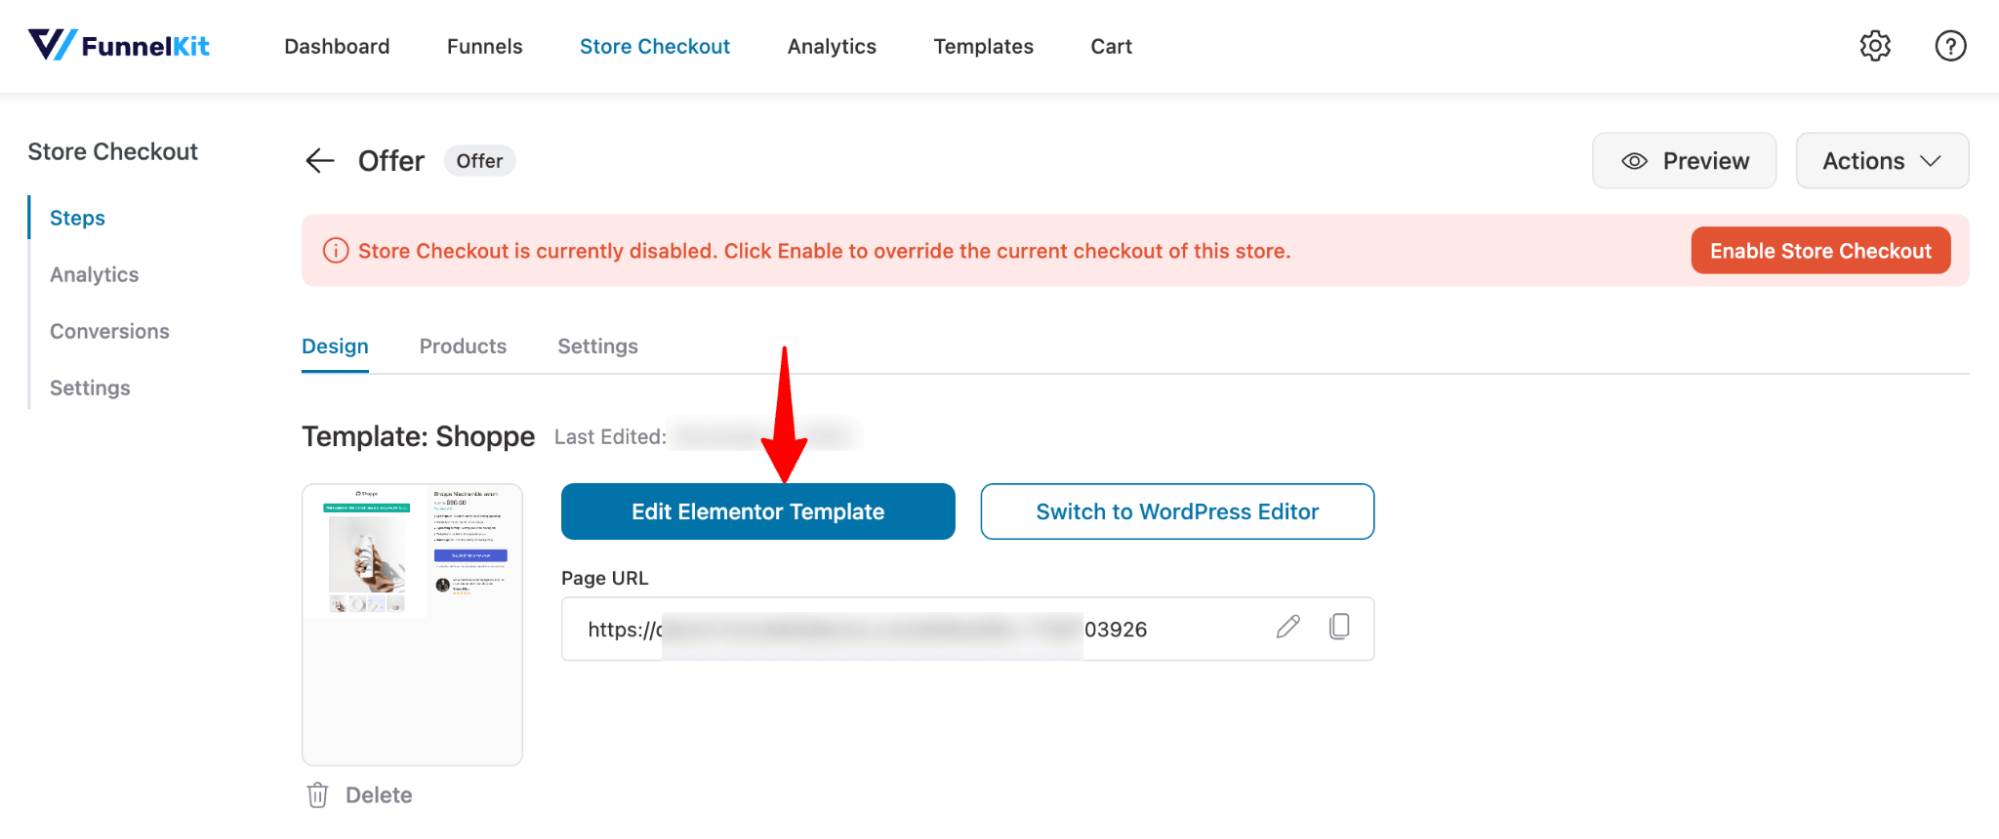The width and height of the screenshot is (1999, 839).
Task: Open help via the question mark icon
Action: (x=1950, y=46)
